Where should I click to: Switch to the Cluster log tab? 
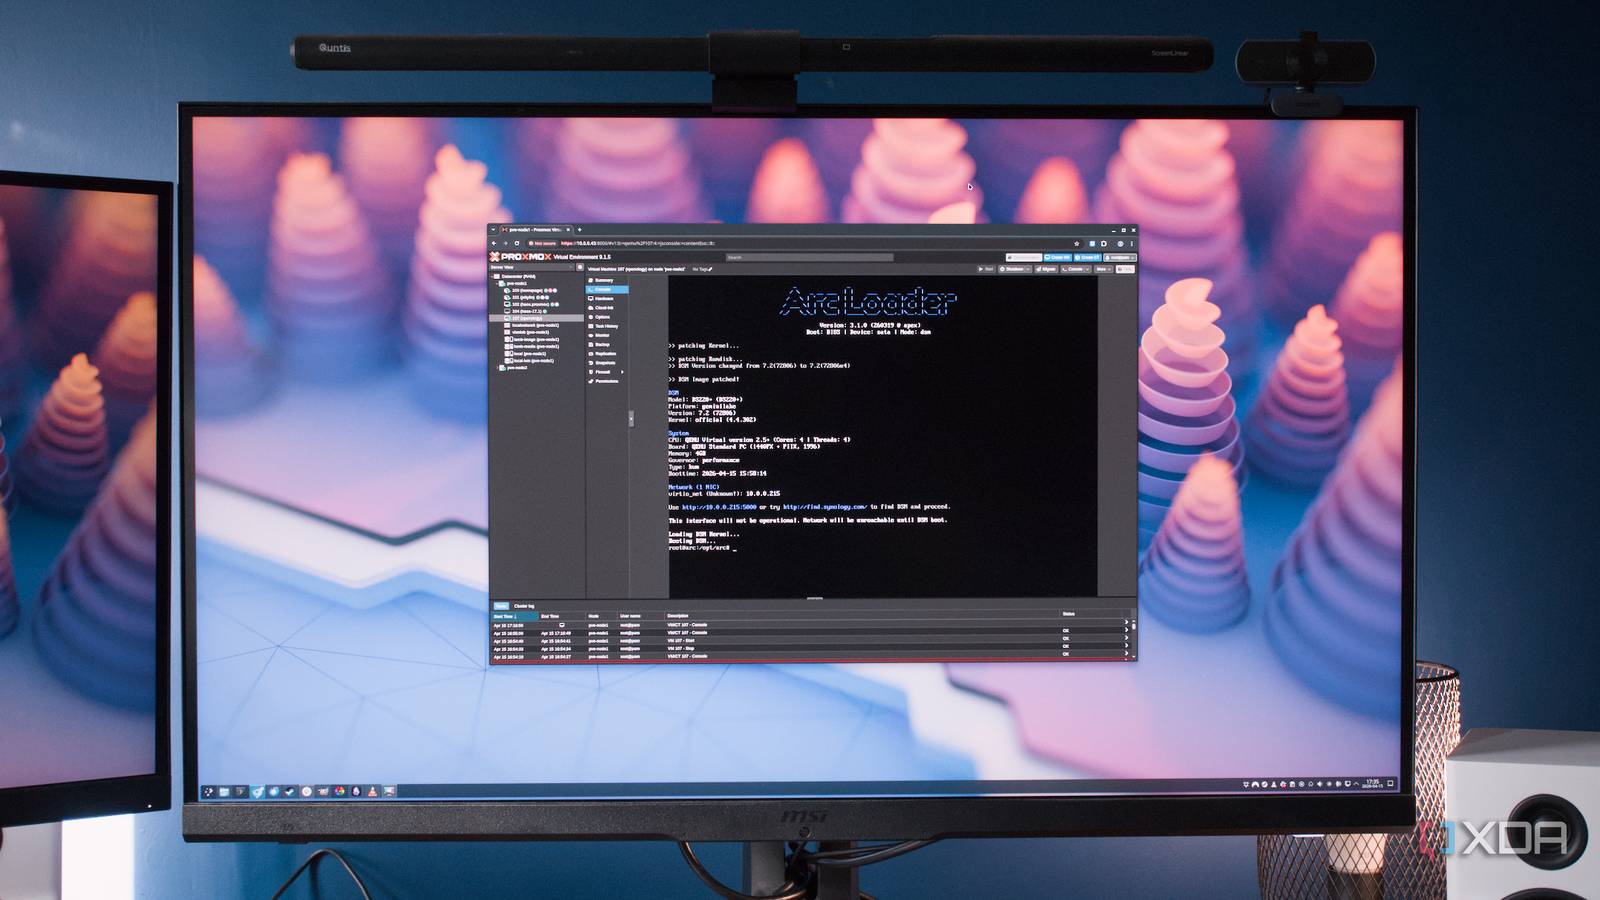click(524, 606)
